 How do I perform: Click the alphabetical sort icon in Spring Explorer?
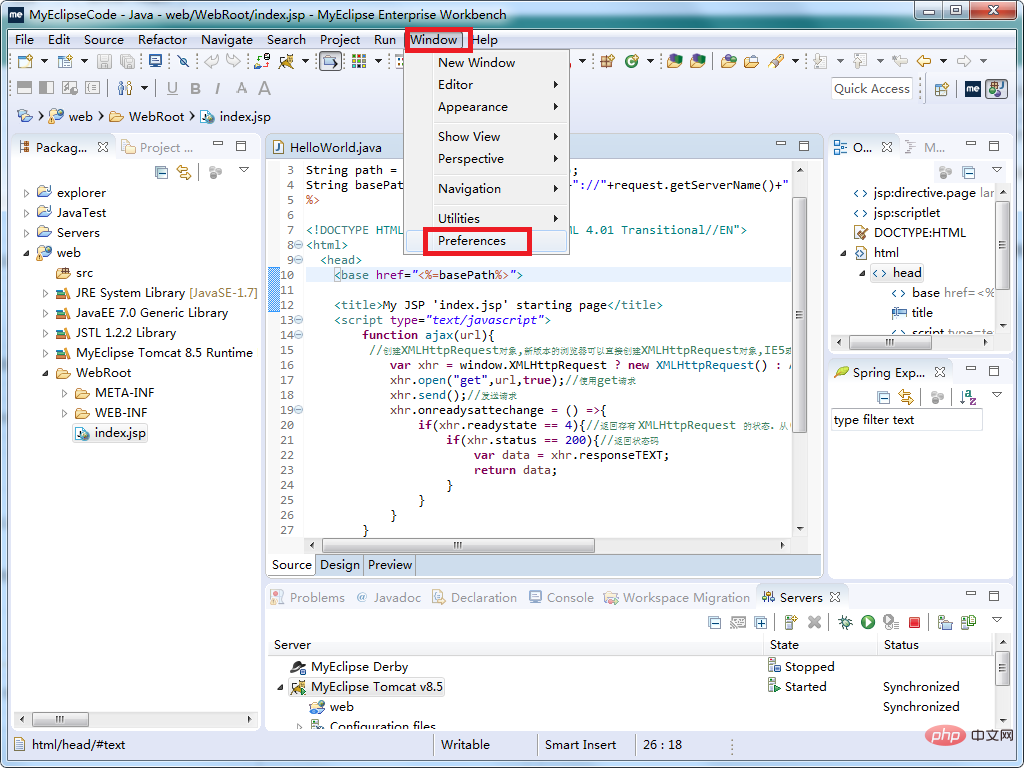[968, 396]
